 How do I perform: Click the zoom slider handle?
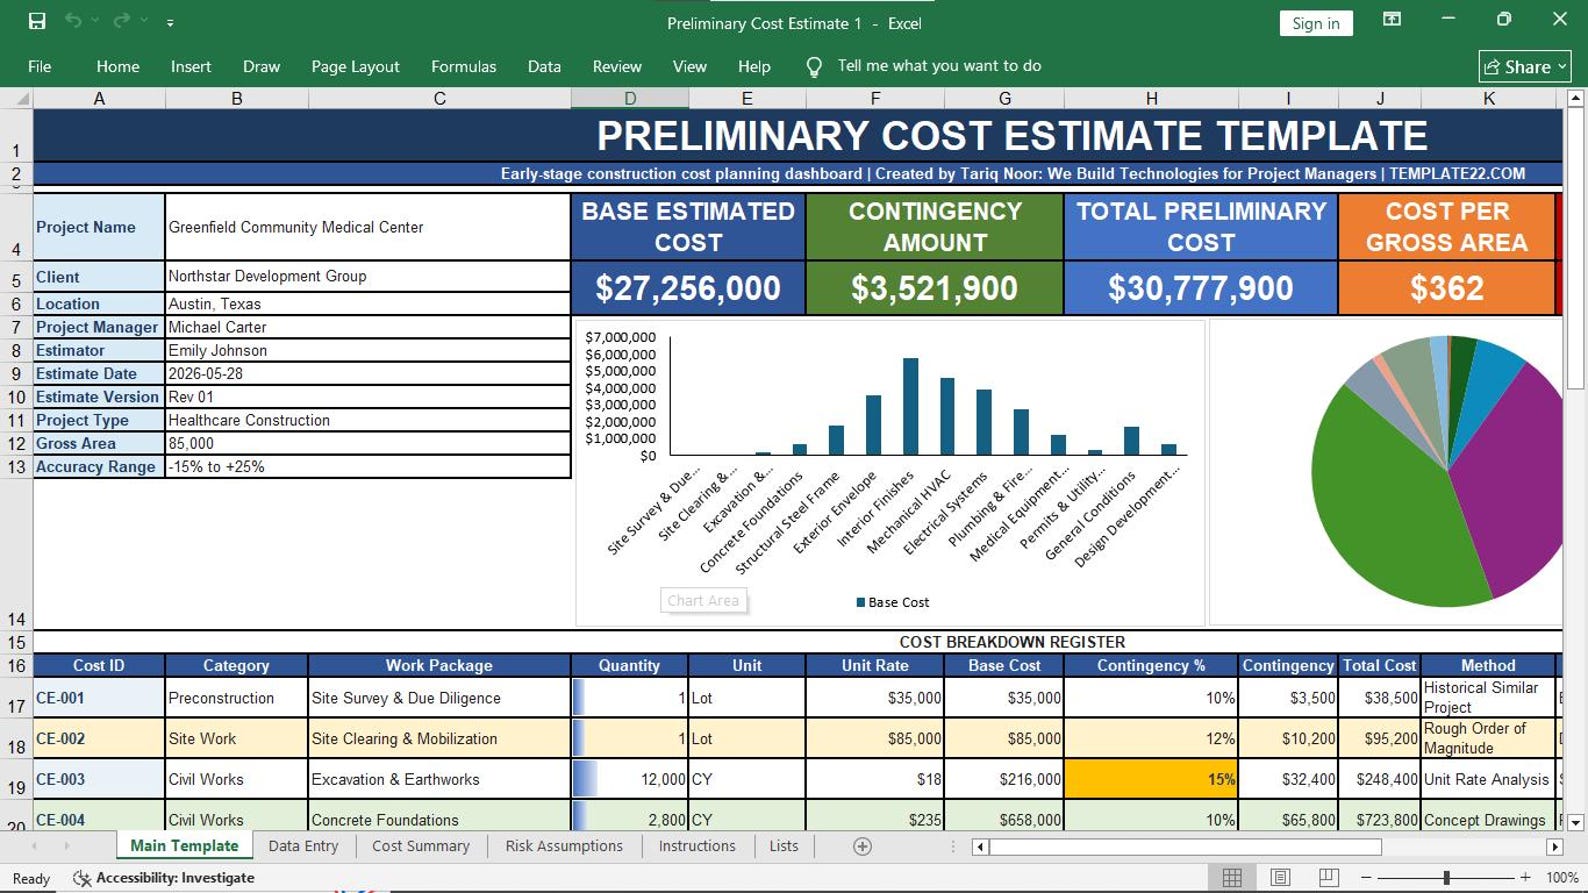1446,877
